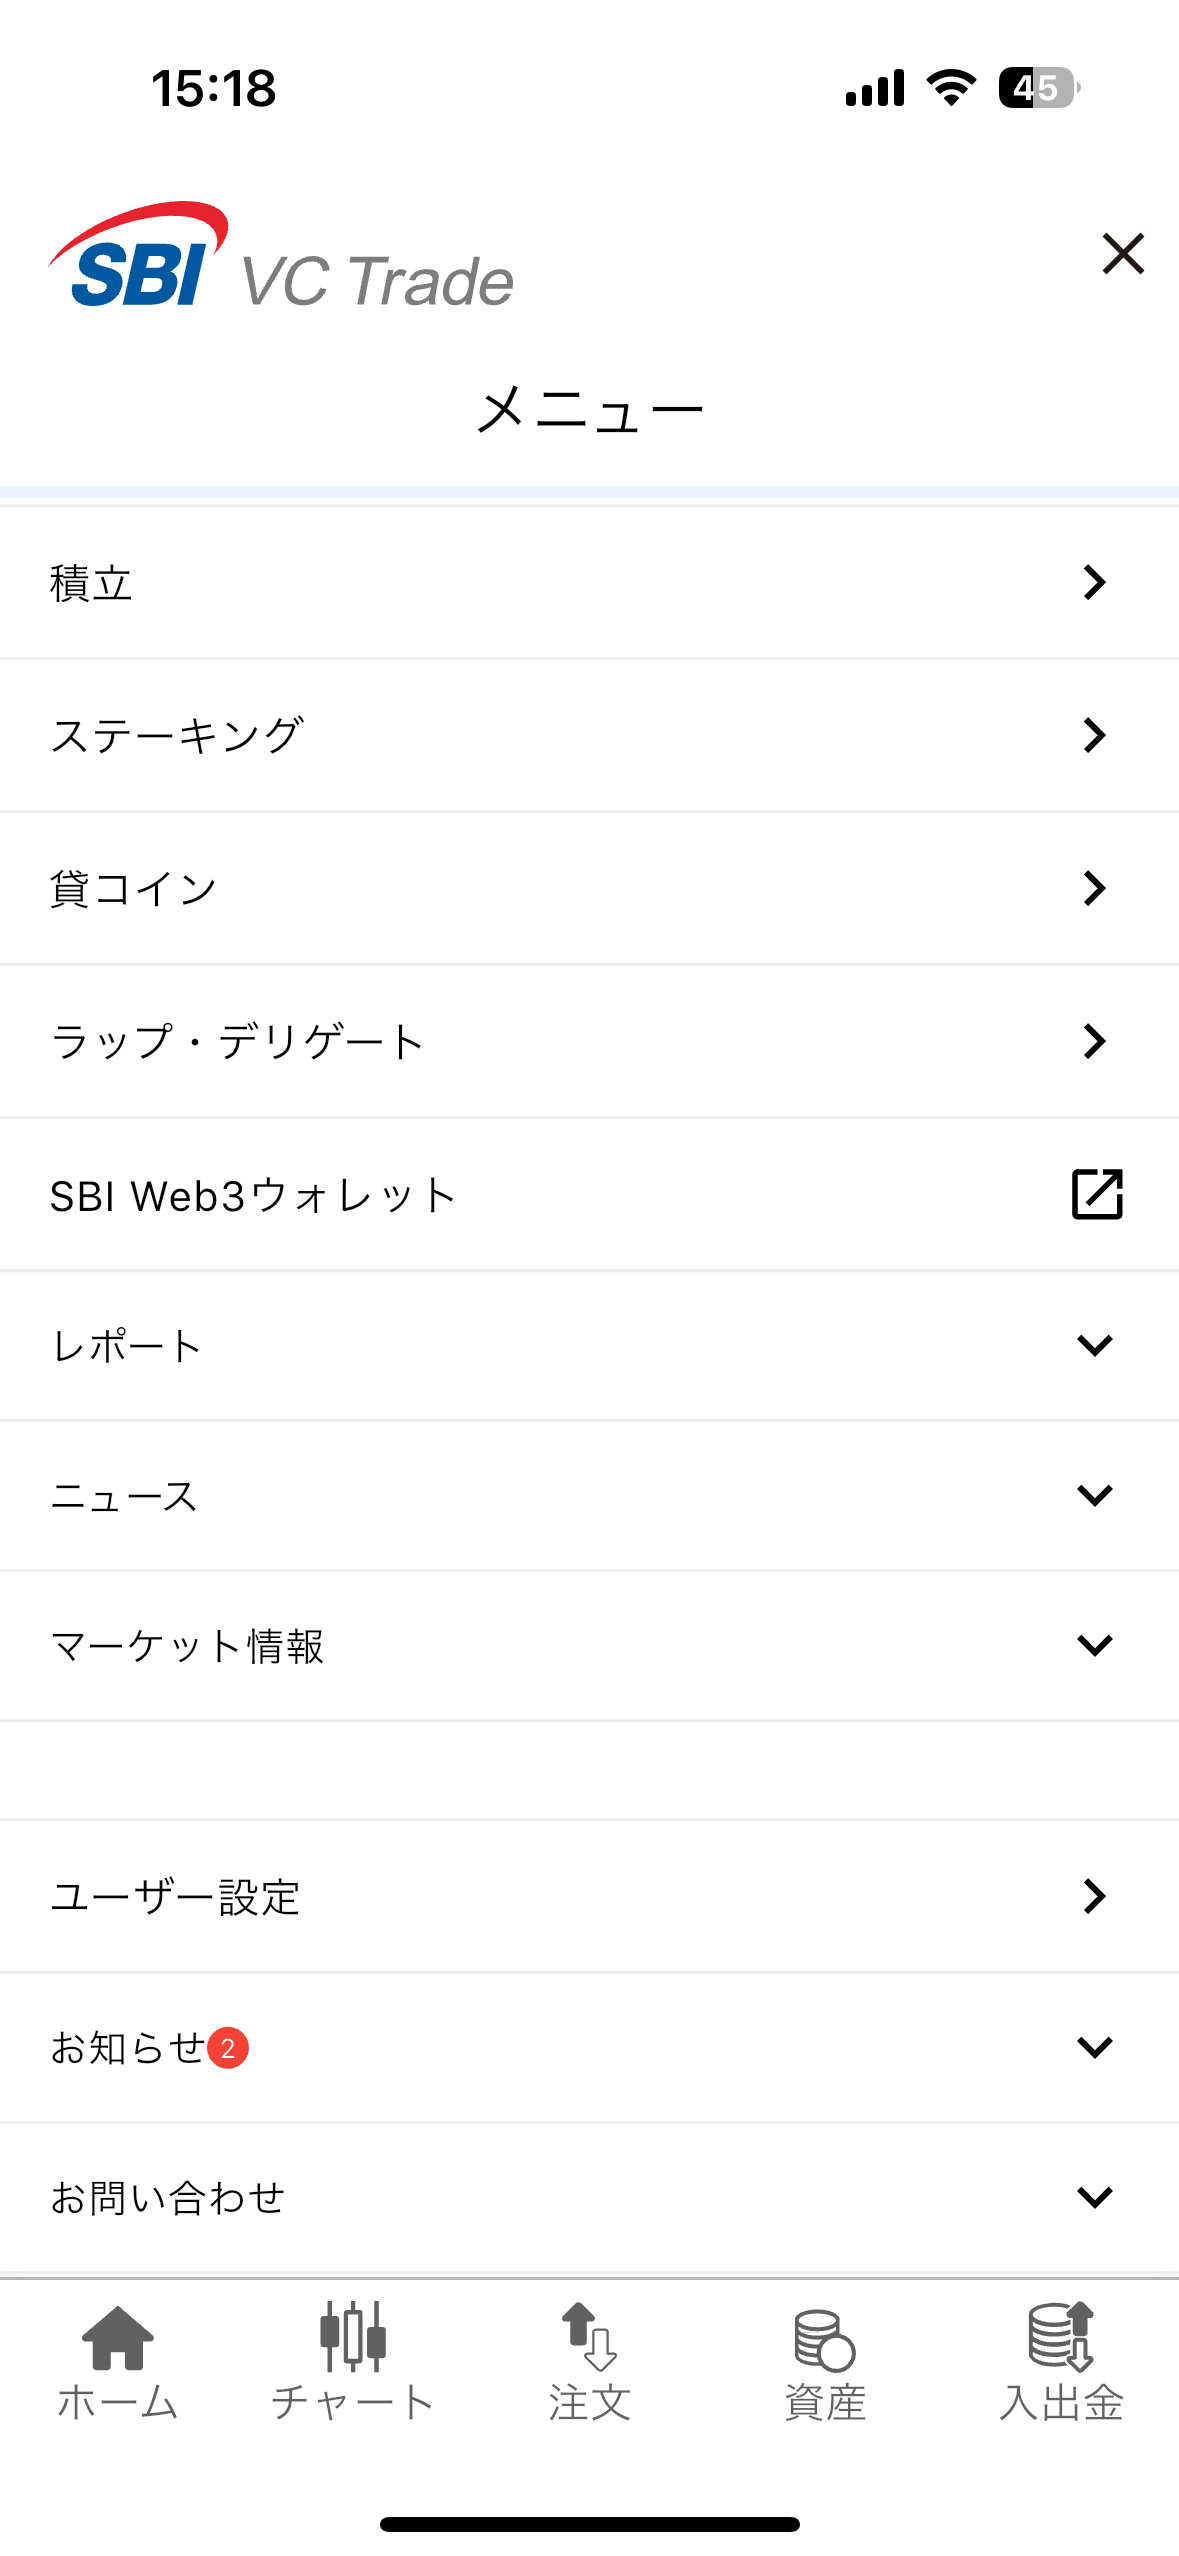Tap the Order (注文) arrows icon
The image size is (1179, 2556).
[589, 2336]
